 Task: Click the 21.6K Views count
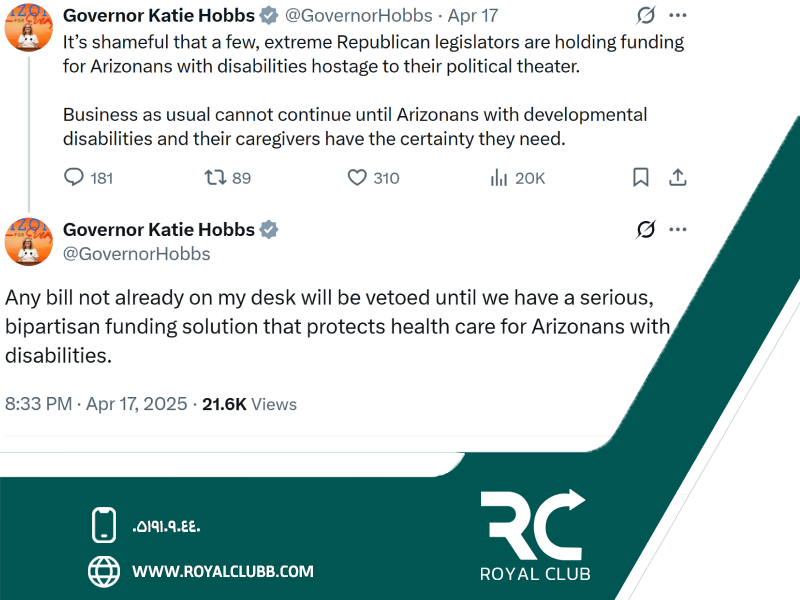(x=249, y=404)
